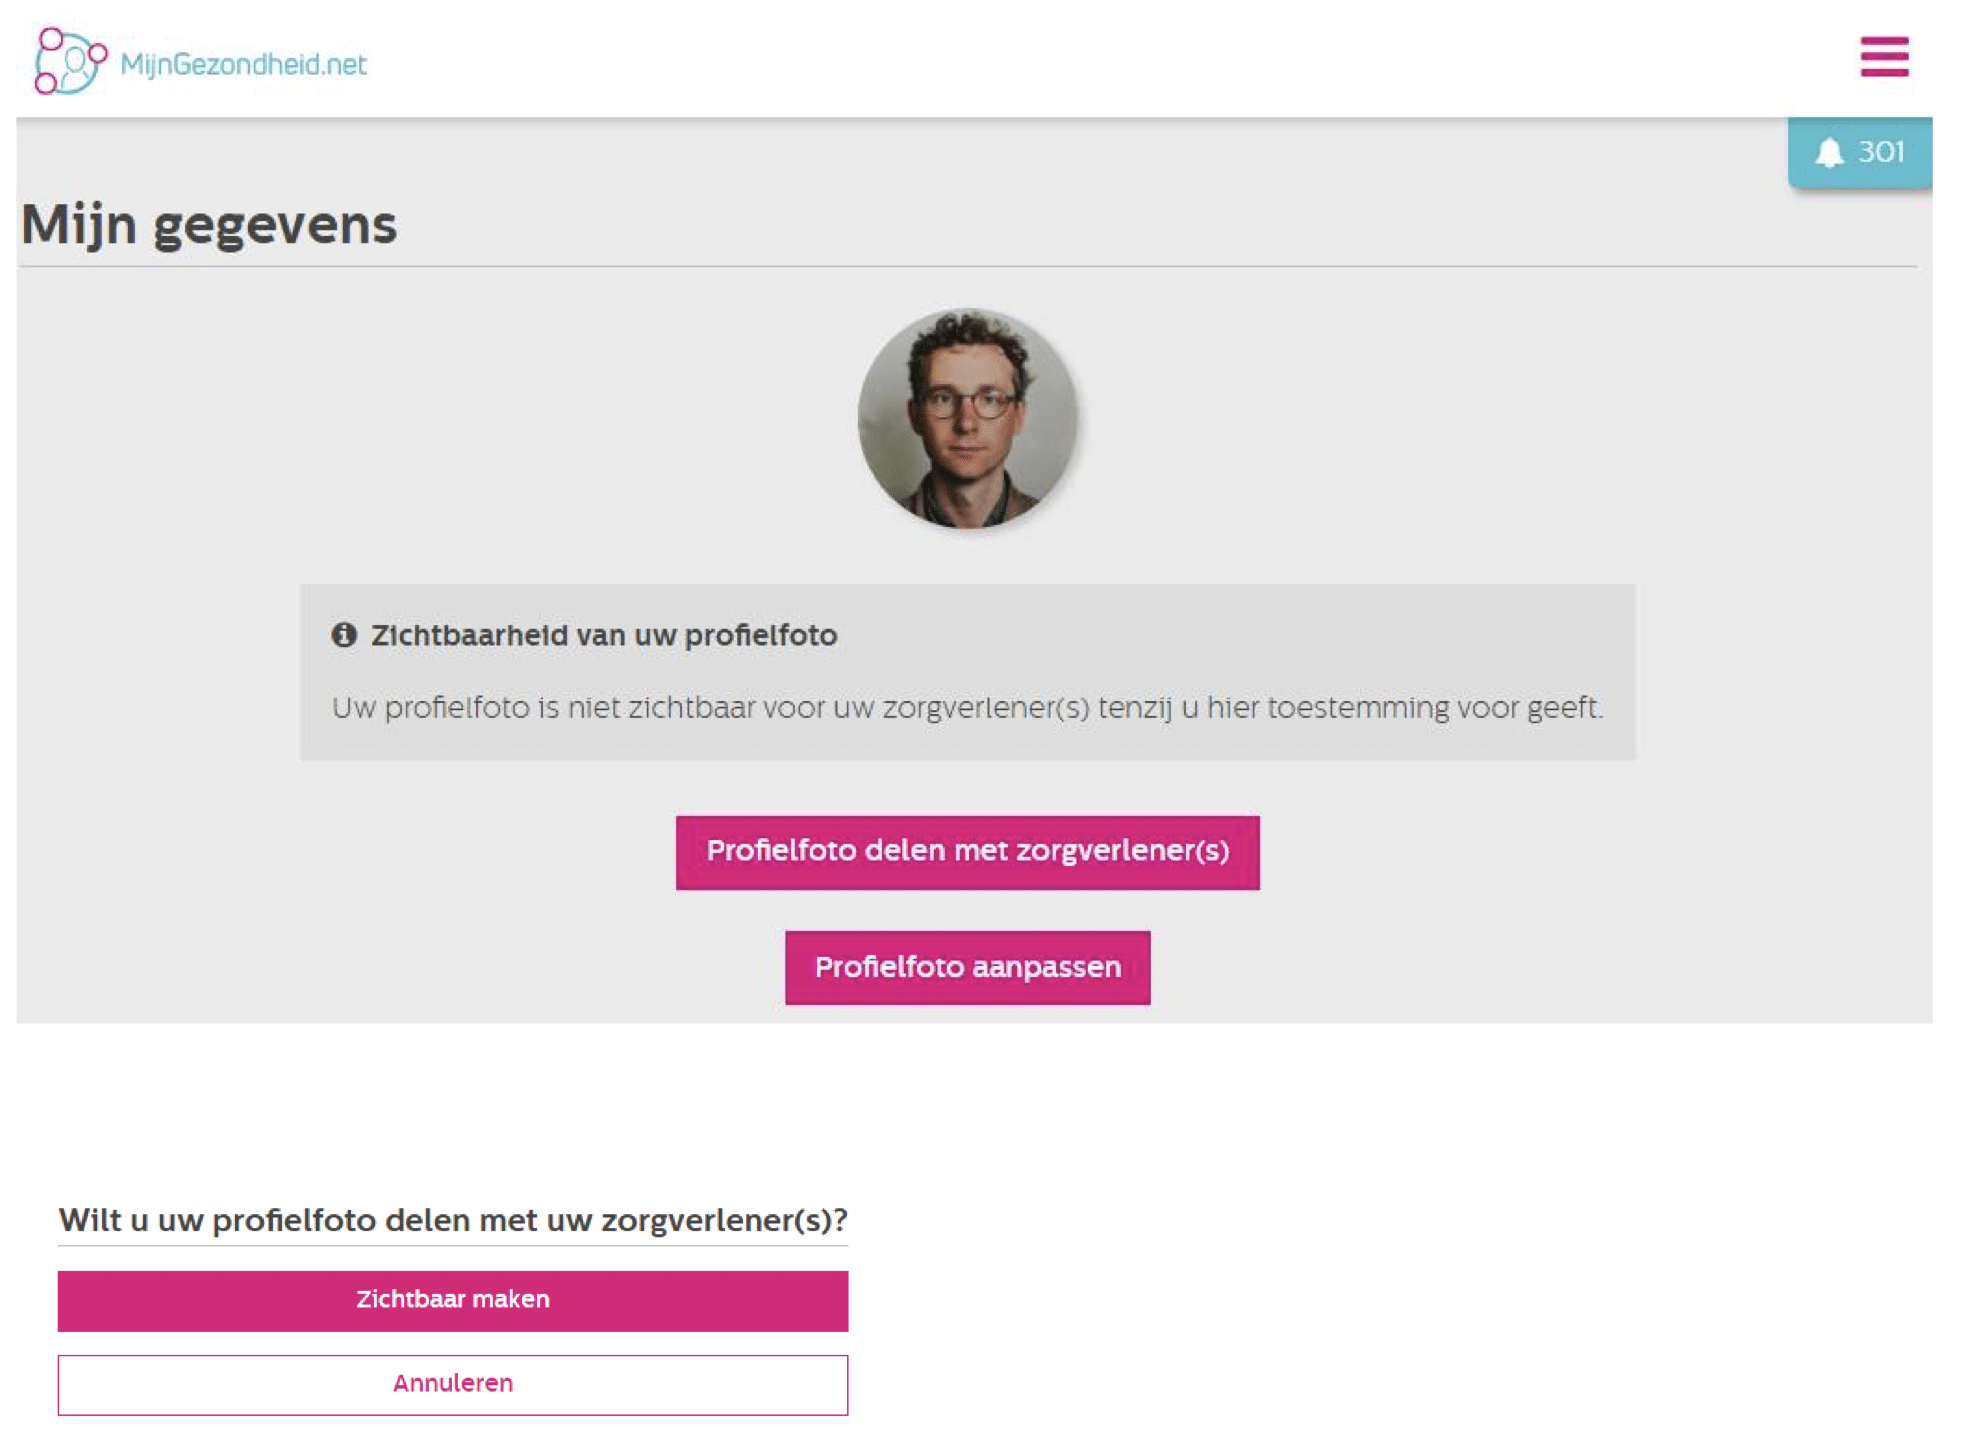Viewport: 1984px width, 1440px height.
Task: Click the notification bell icon
Action: [1829, 152]
